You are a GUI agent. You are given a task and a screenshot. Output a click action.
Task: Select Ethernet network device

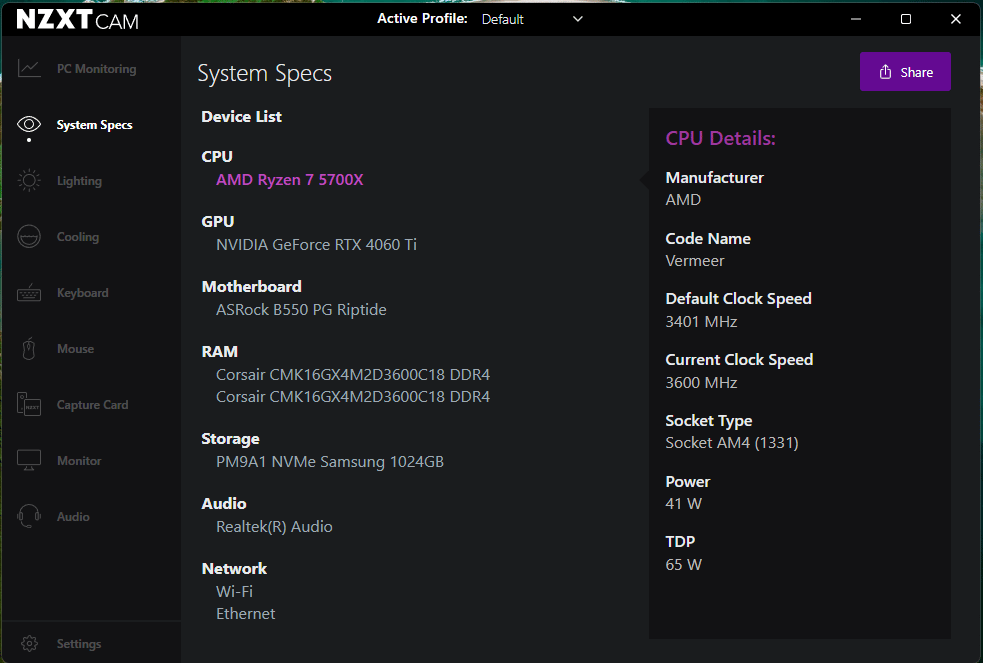coord(246,613)
